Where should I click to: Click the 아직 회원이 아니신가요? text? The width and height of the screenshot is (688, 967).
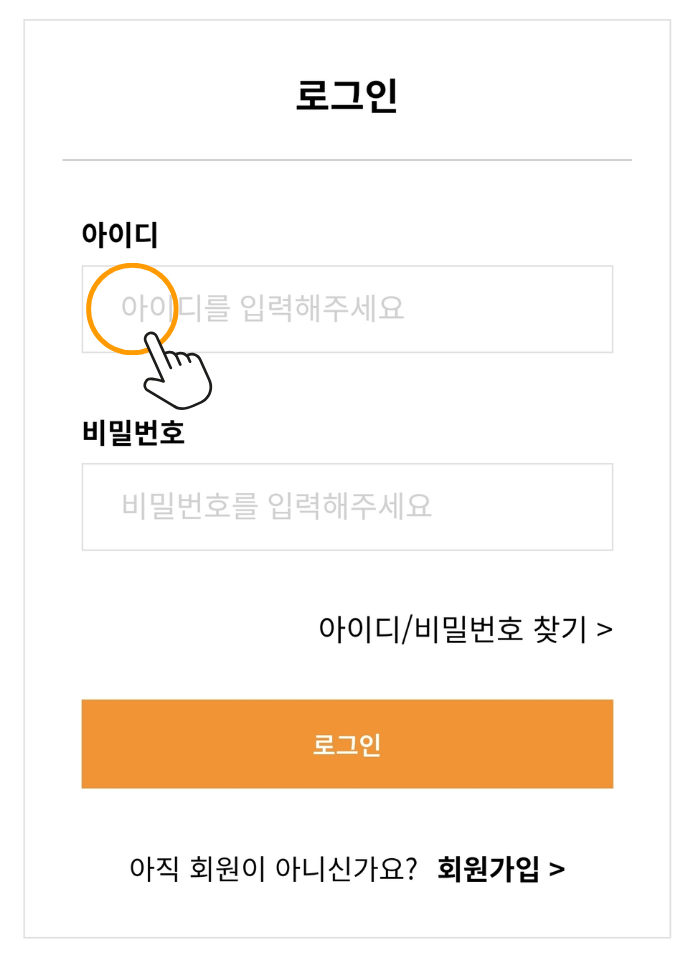273,869
